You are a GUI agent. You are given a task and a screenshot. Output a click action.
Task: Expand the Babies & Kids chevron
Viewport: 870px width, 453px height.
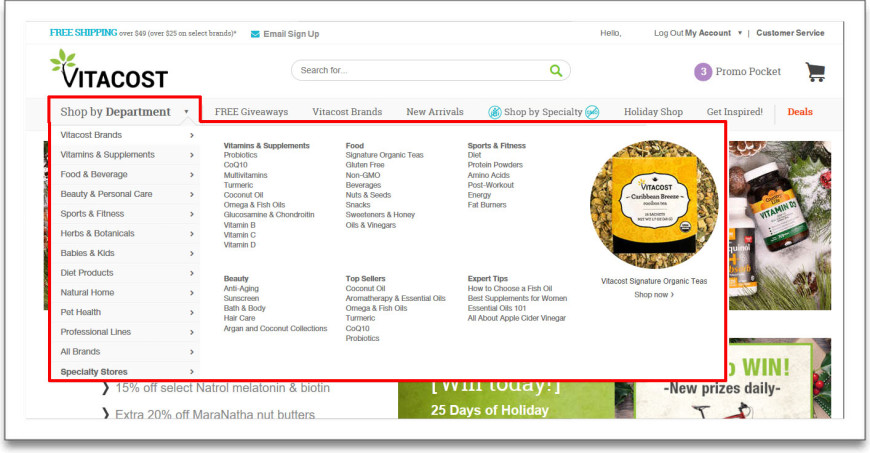191,253
